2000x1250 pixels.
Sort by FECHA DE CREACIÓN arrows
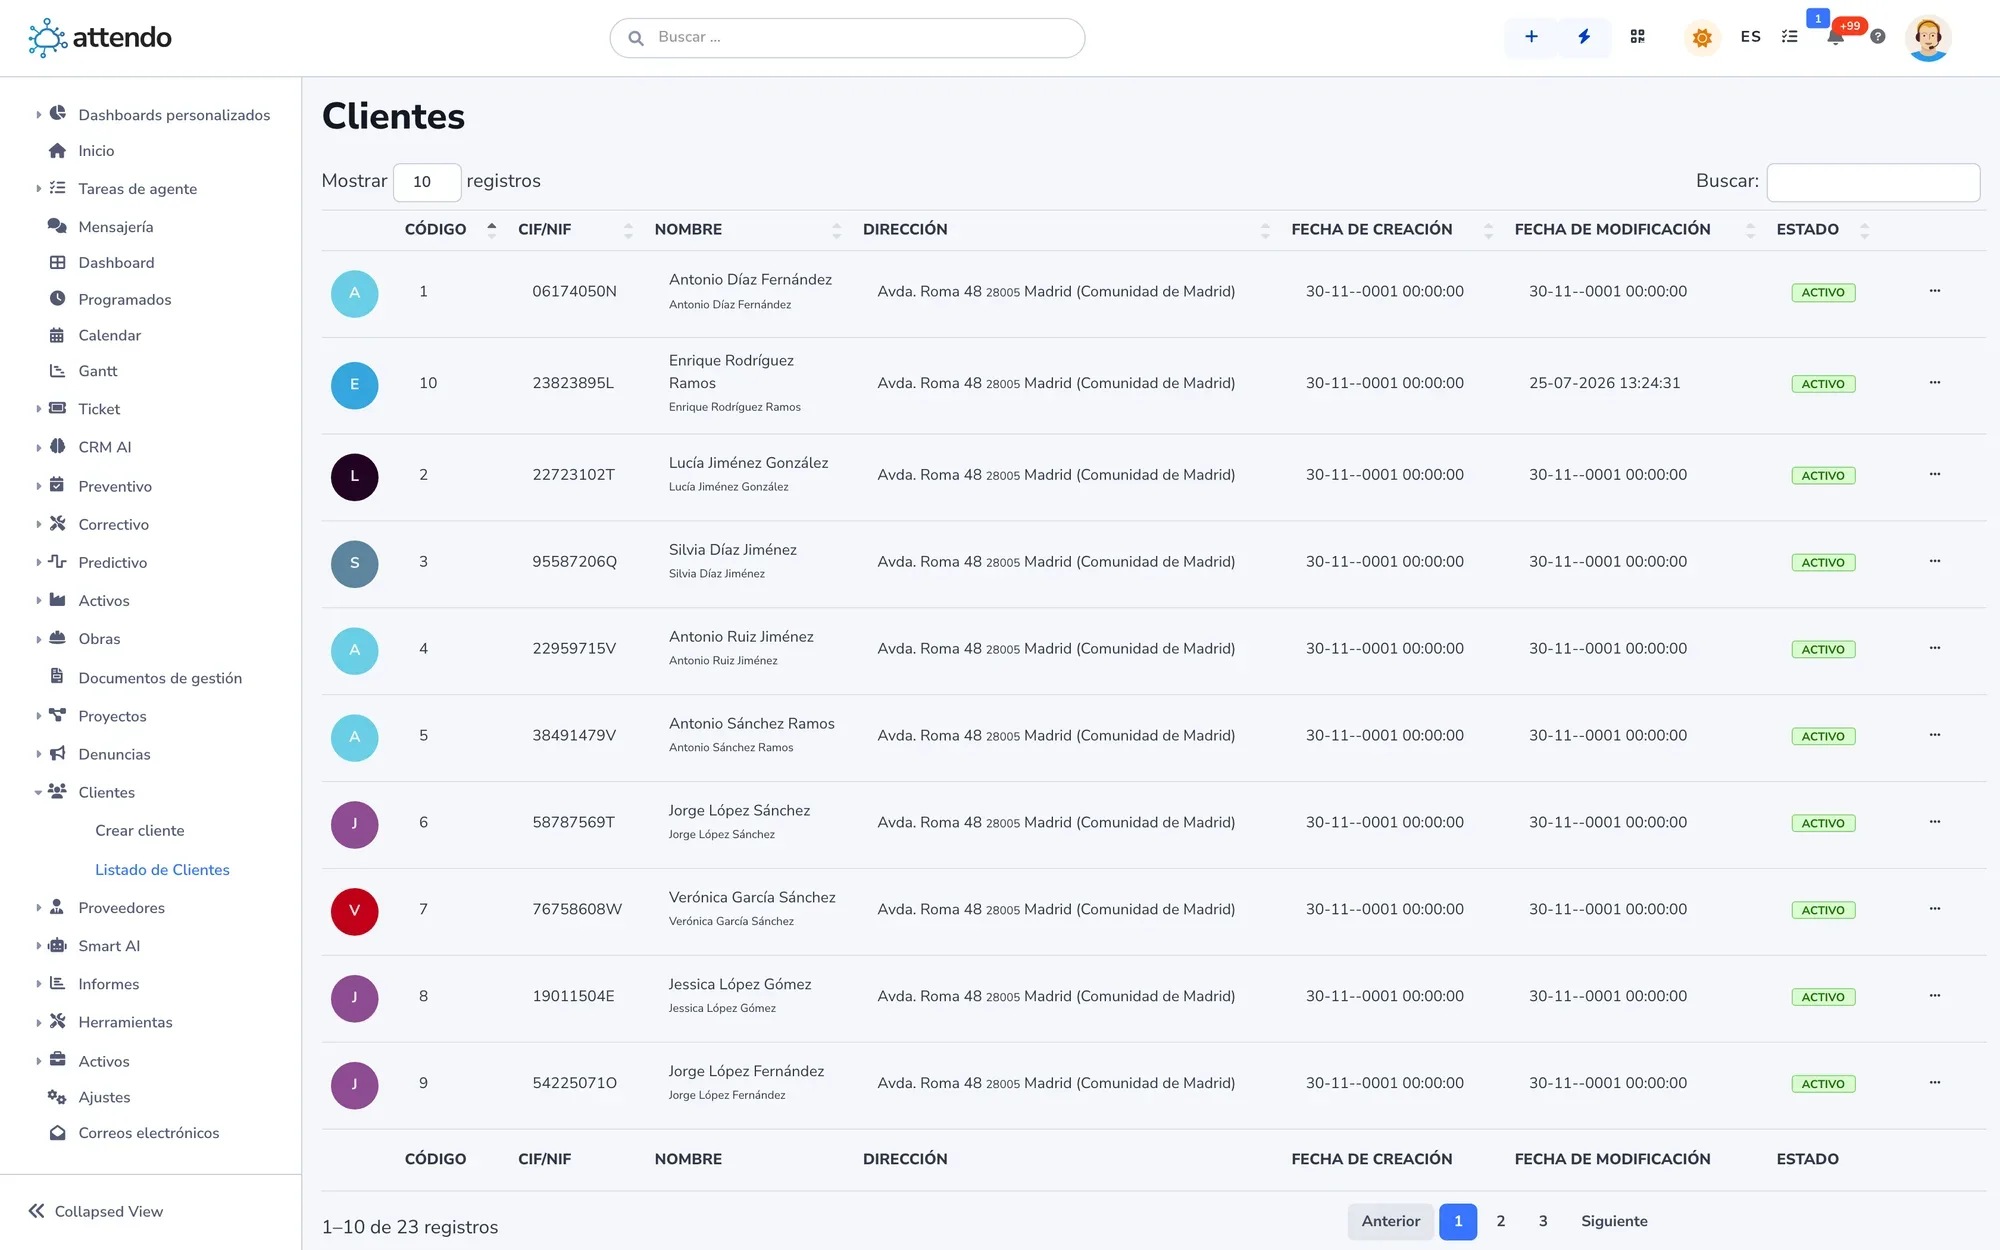1488,230
